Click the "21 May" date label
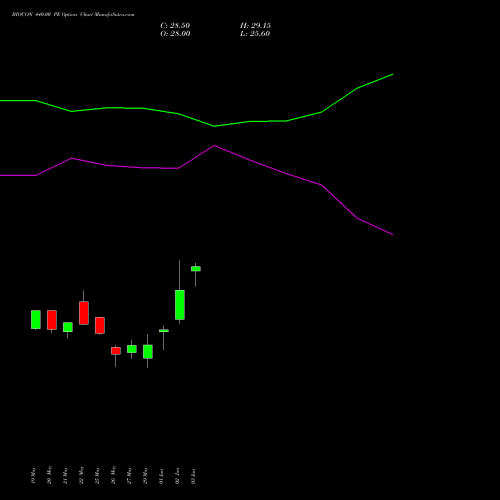 pos(65,475)
